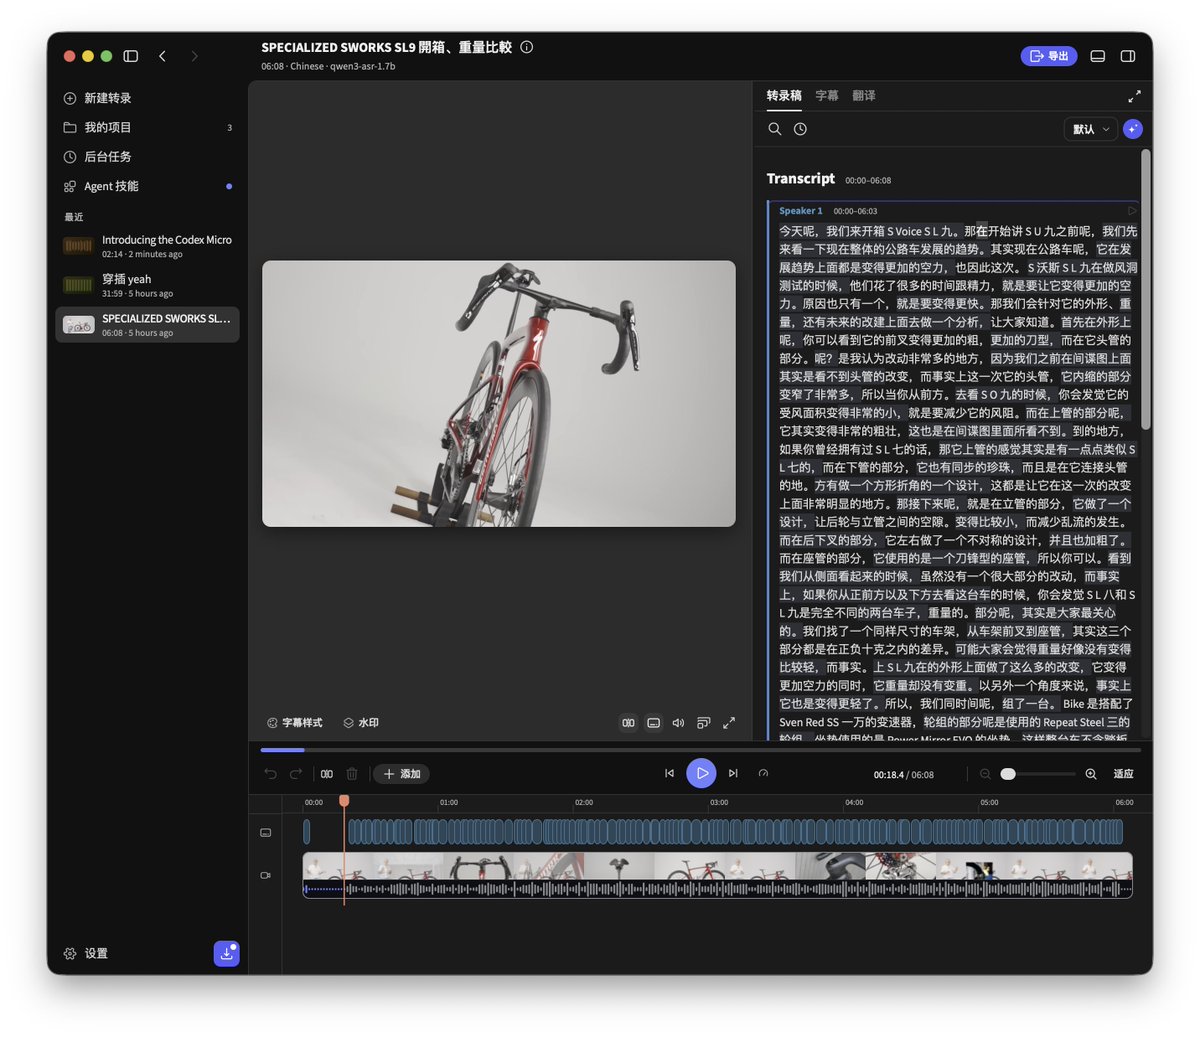Click the 添加 add button
Image resolution: width=1200 pixels, height=1037 pixels.
[402, 774]
